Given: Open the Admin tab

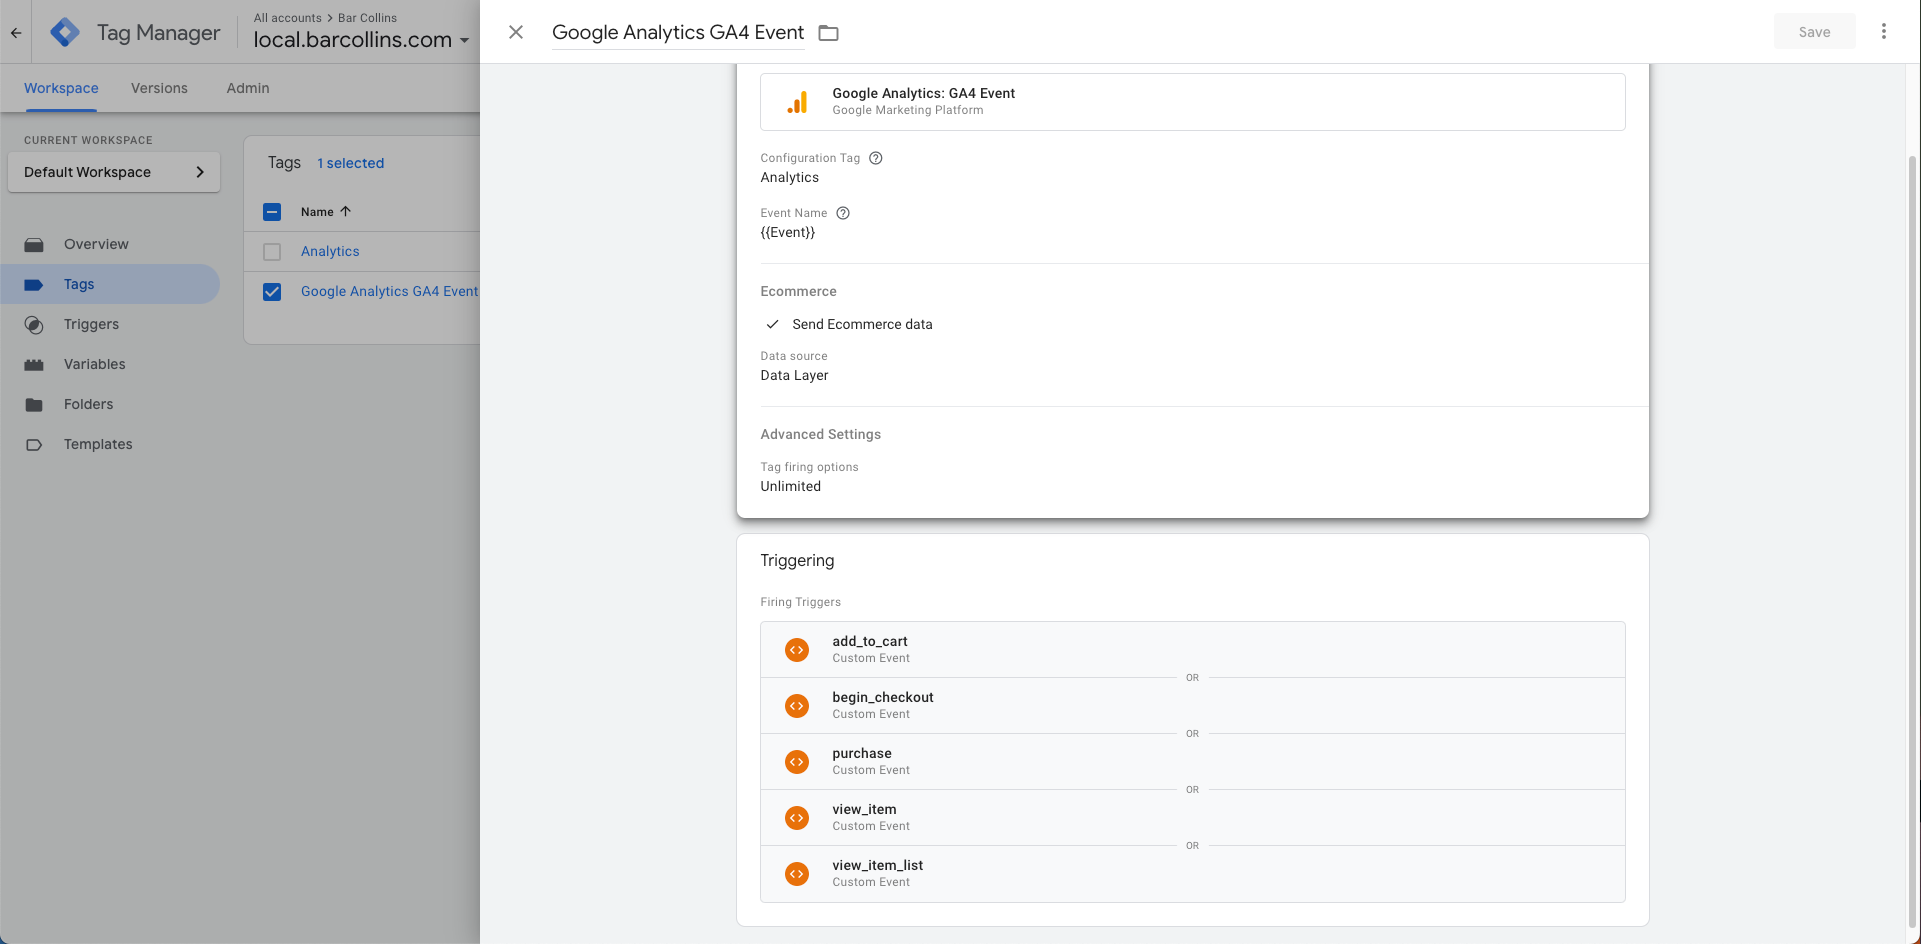Looking at the screenshot, I should (x=247, y=88).
